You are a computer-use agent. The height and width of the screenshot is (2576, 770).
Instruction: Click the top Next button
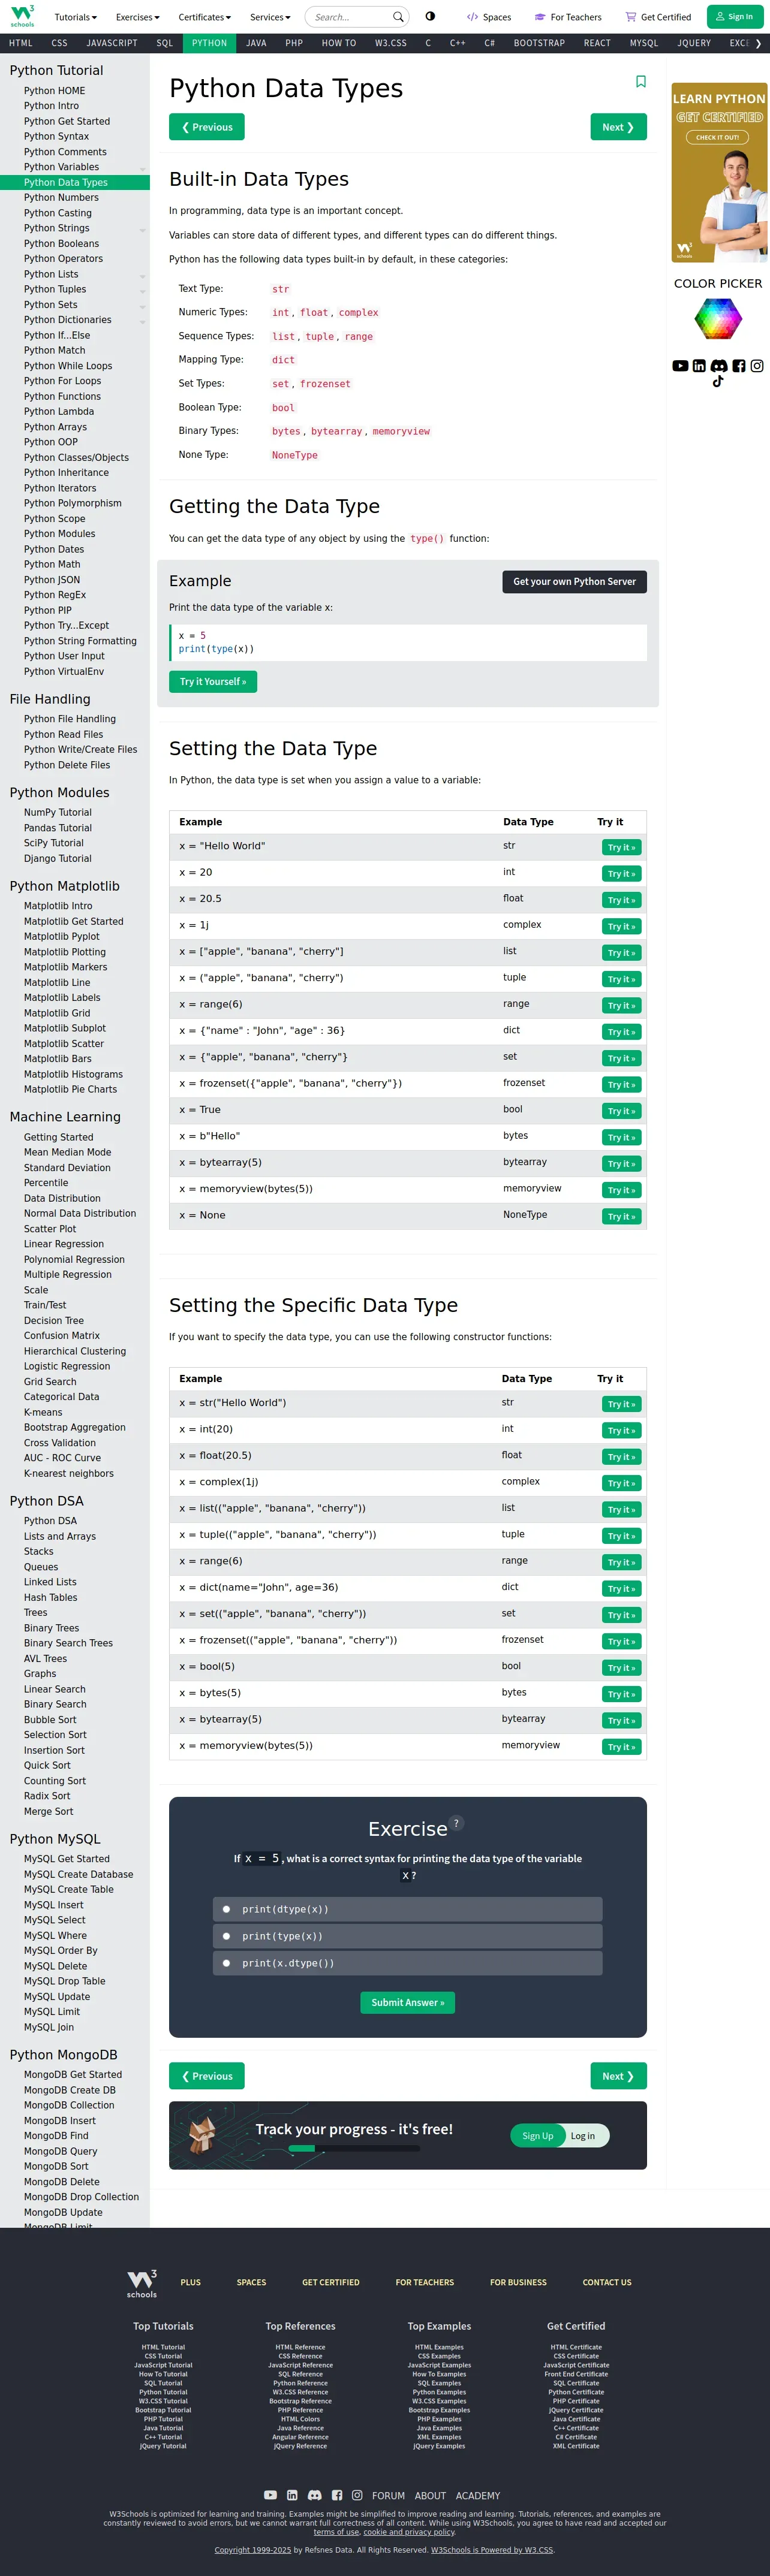click(618, 127)
